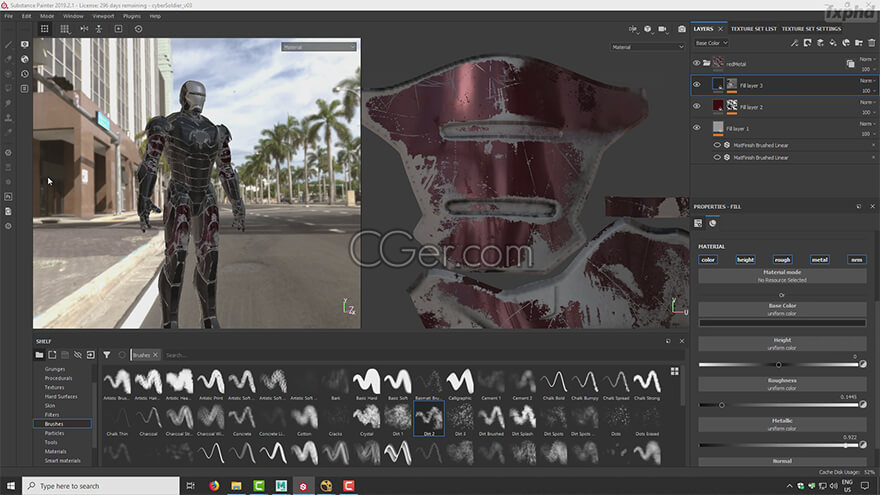Click the Base Color uniform color swatch
This screenshot has width=880, height=495.
[x=782, y=323]
